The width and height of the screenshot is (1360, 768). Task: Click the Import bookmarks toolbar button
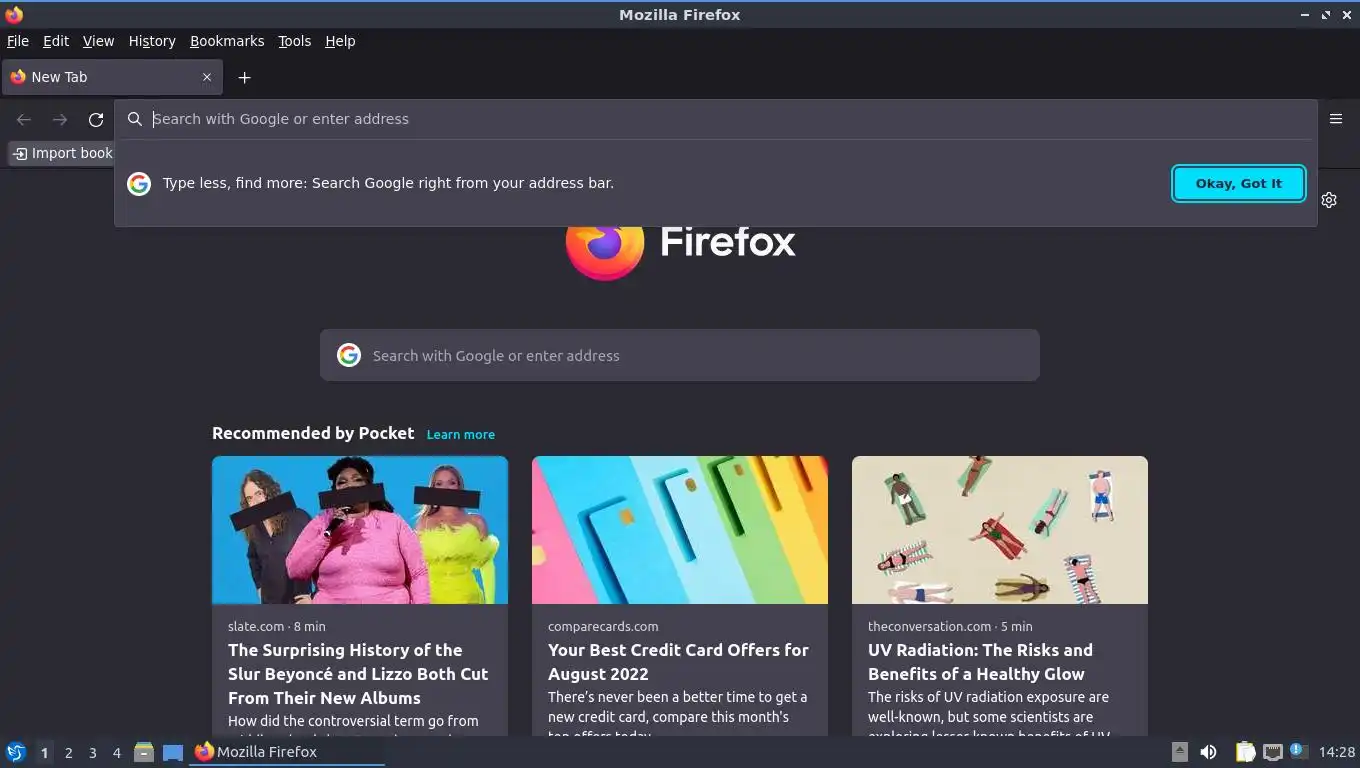[62, 153]
